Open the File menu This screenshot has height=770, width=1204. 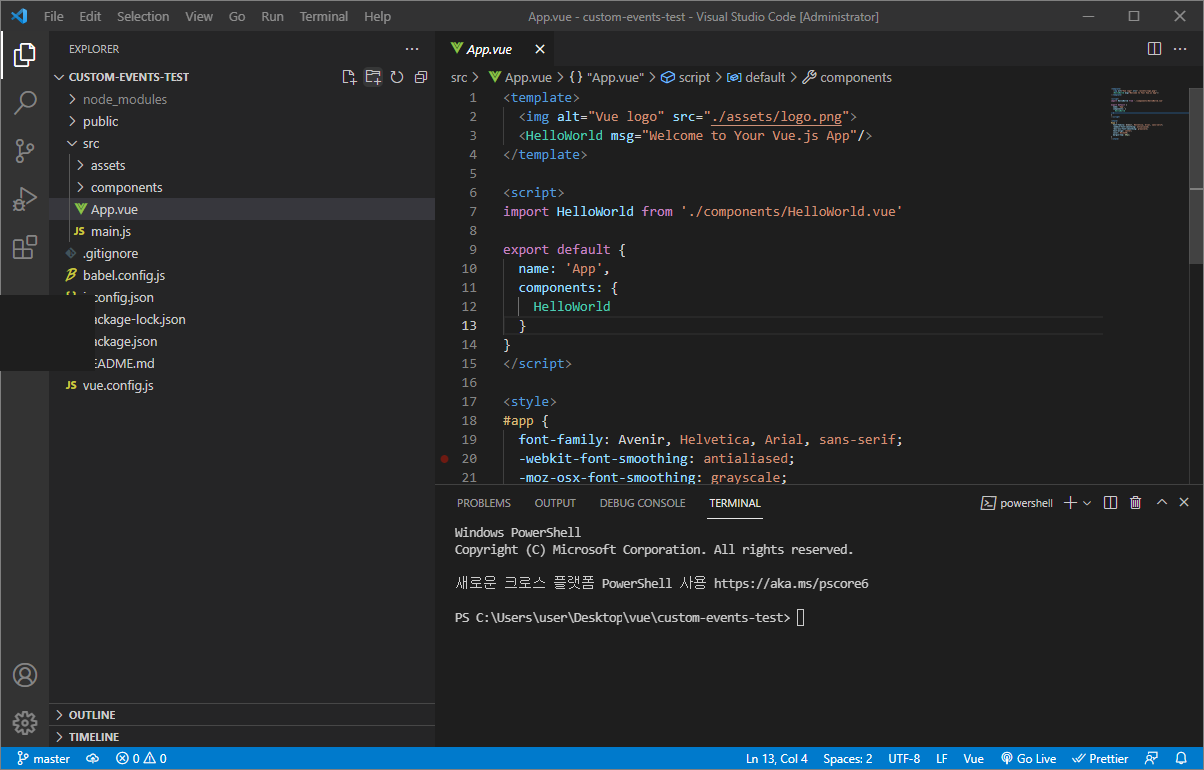tap(54, 17)
